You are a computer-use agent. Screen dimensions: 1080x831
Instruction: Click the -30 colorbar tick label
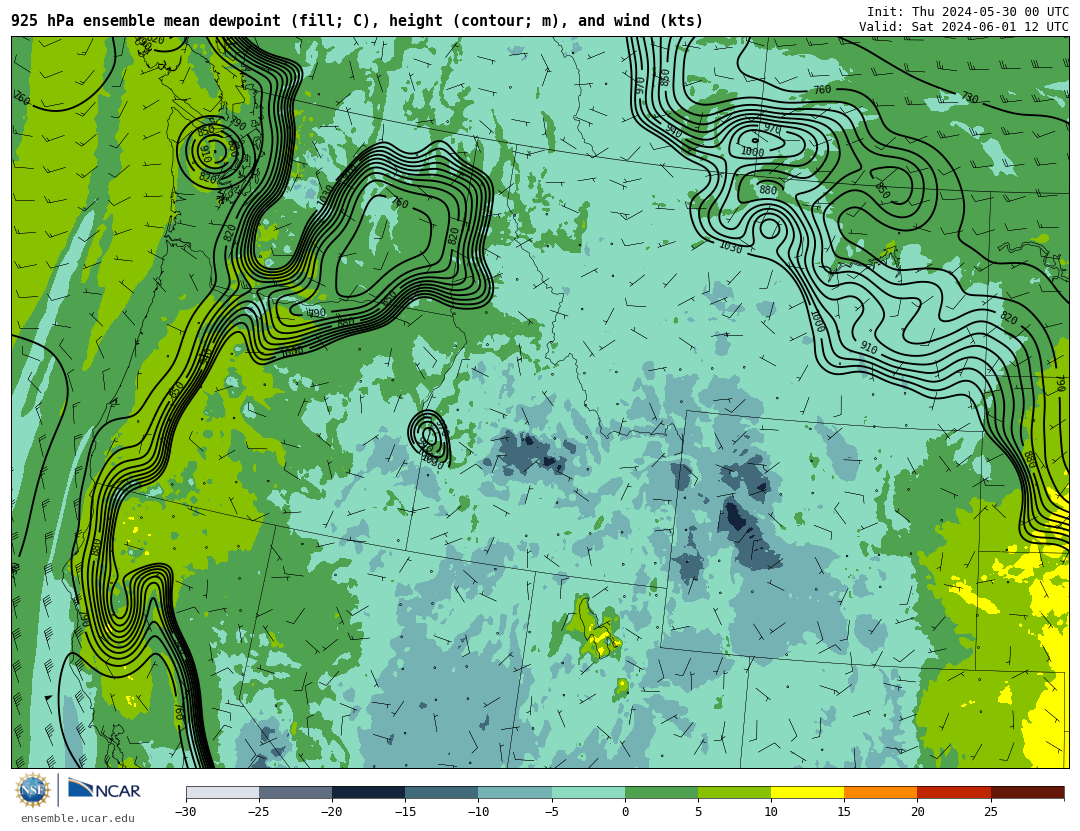pos(185,812)
